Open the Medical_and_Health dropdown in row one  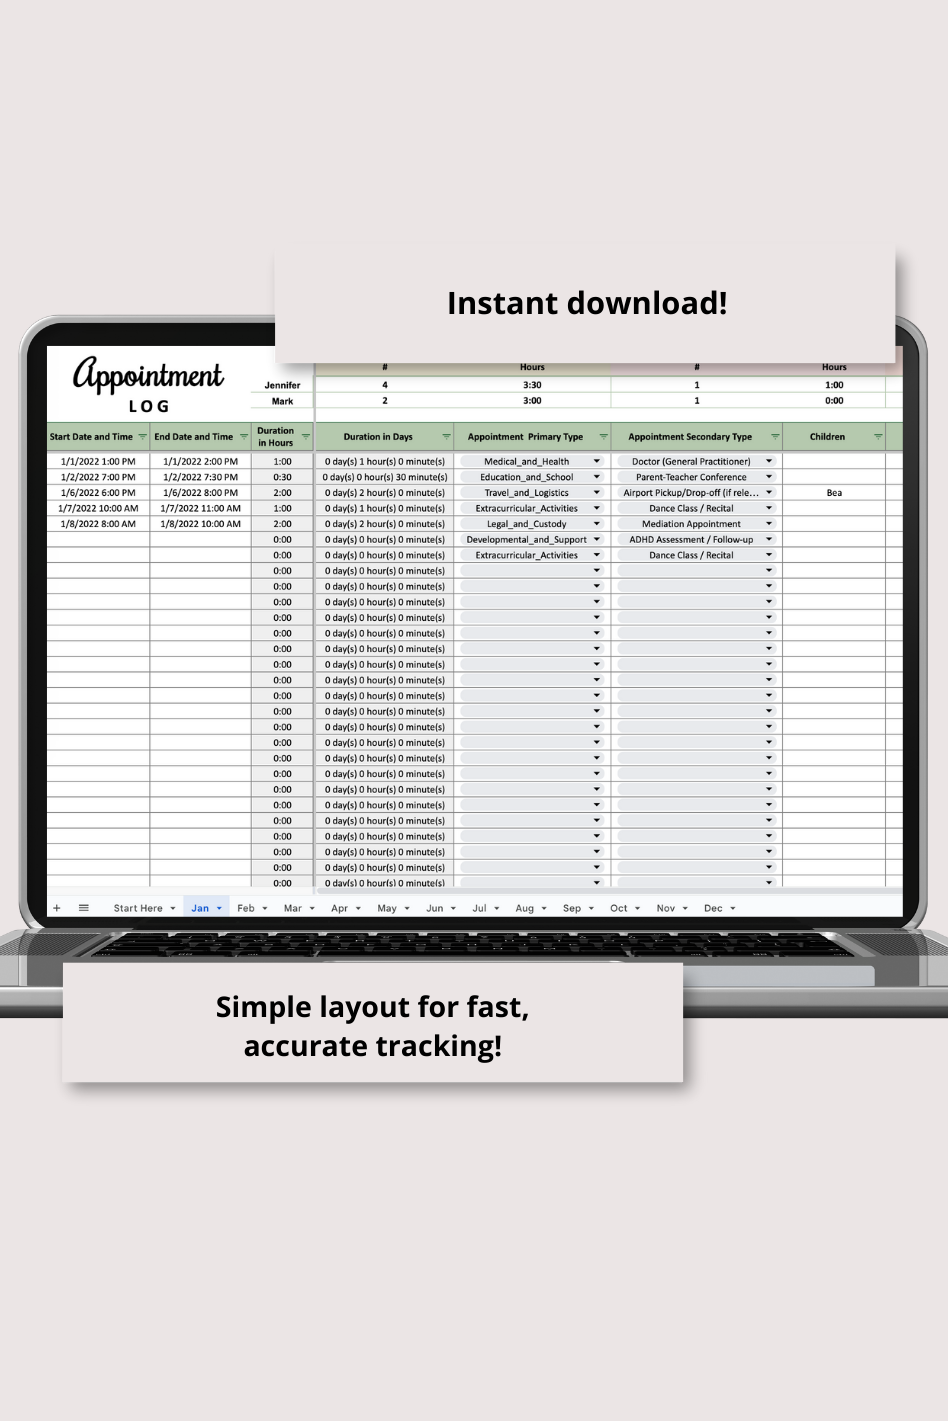pyautogui.click(x=596, y=461)
